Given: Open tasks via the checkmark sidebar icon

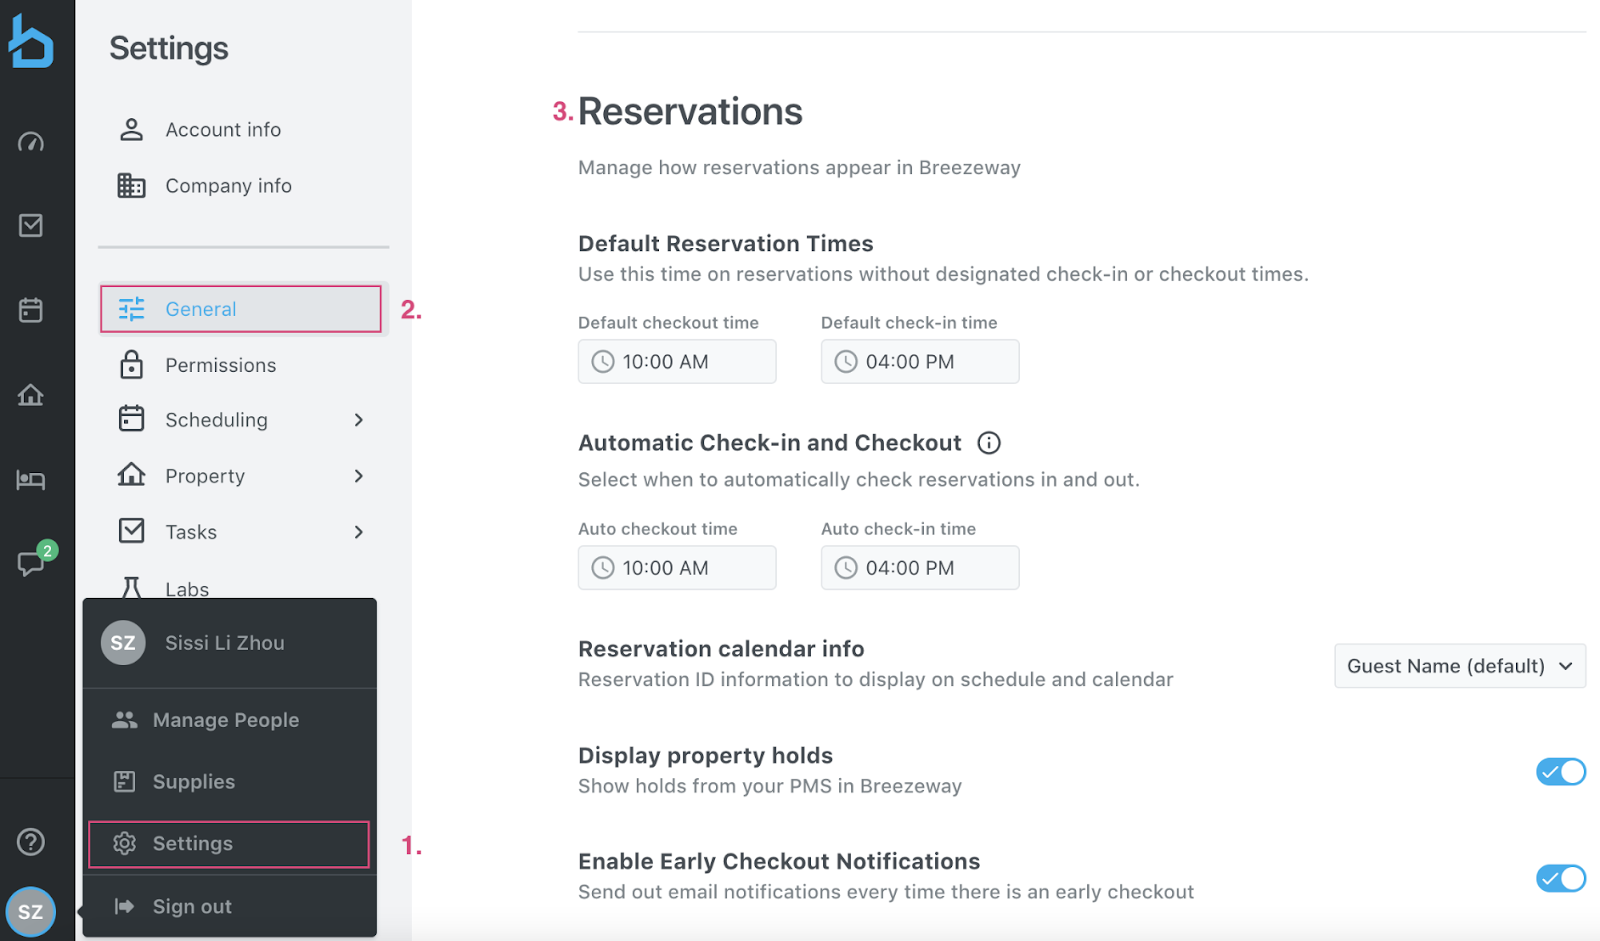Looking at the screenshot, I should pyautogui.click(x=32, y=225).
